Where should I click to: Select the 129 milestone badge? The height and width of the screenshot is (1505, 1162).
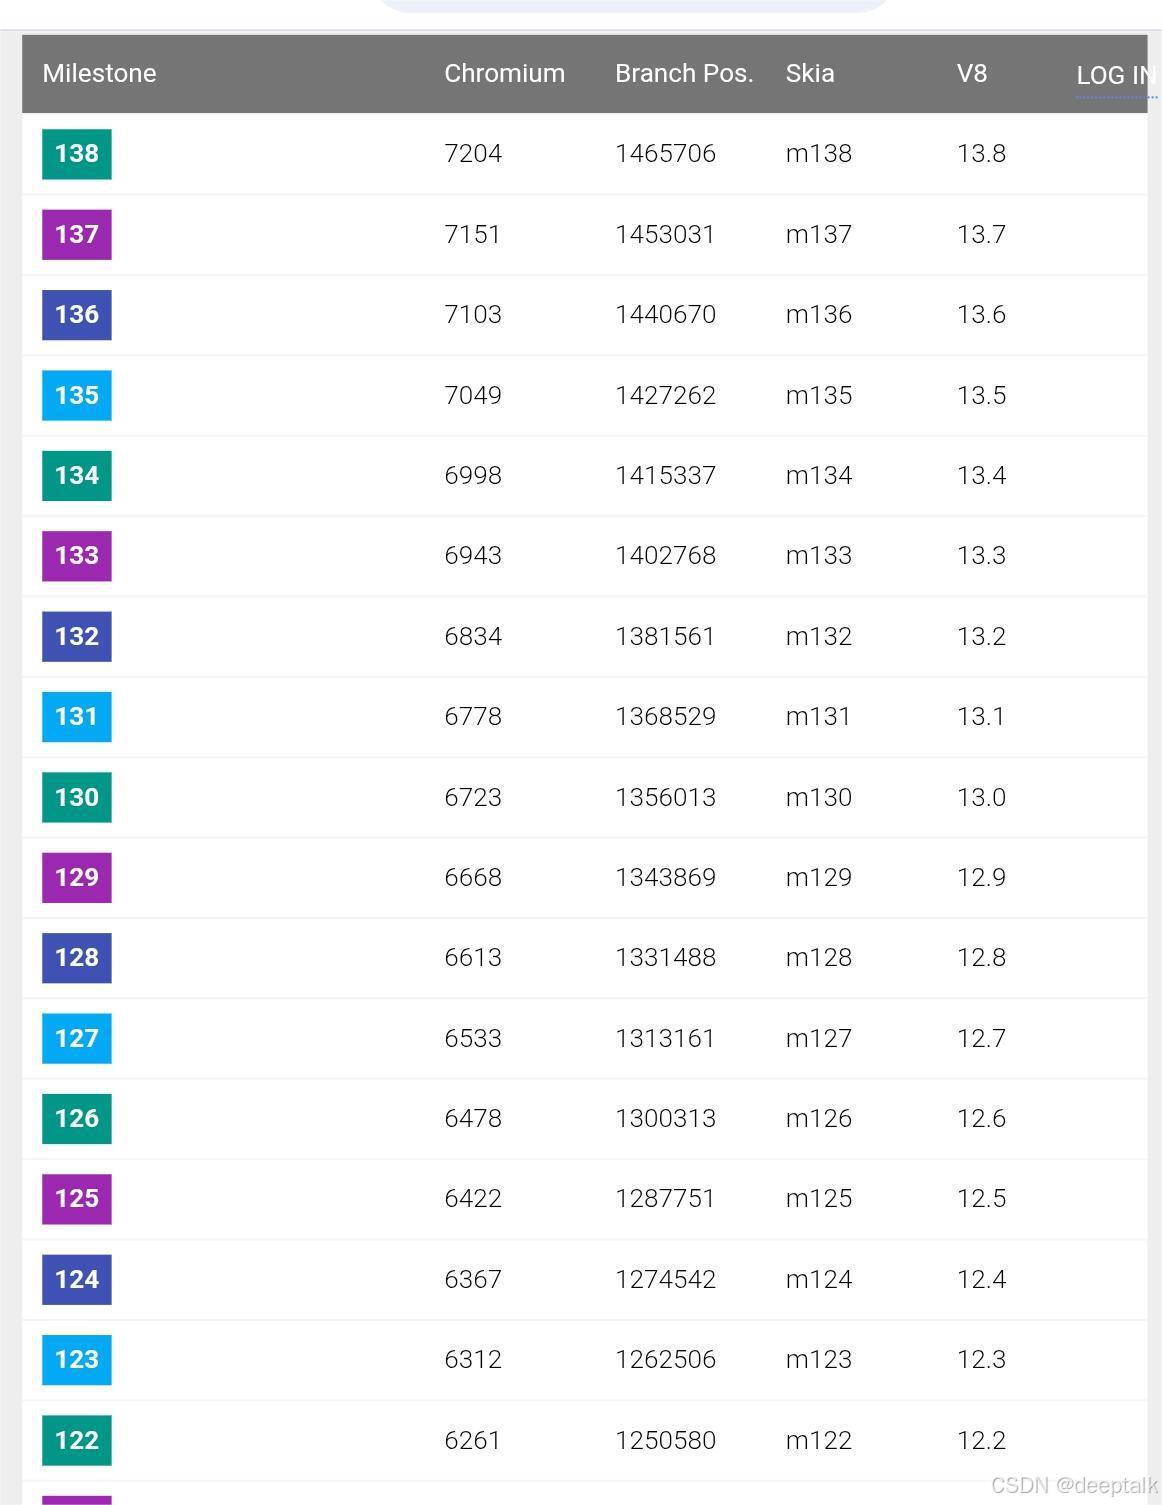tap(76, 877)
